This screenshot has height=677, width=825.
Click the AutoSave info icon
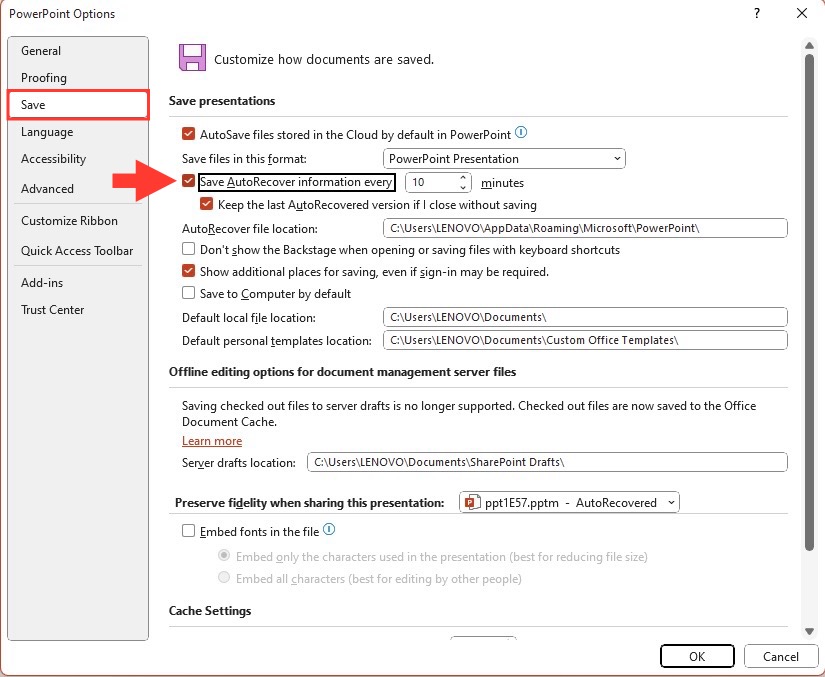pos(521,133)
